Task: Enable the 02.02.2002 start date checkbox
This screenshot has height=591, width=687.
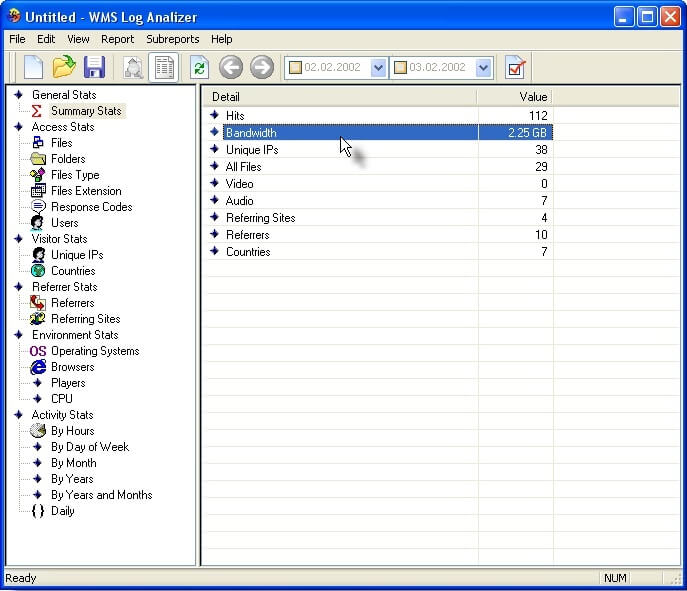Action: 295,67
